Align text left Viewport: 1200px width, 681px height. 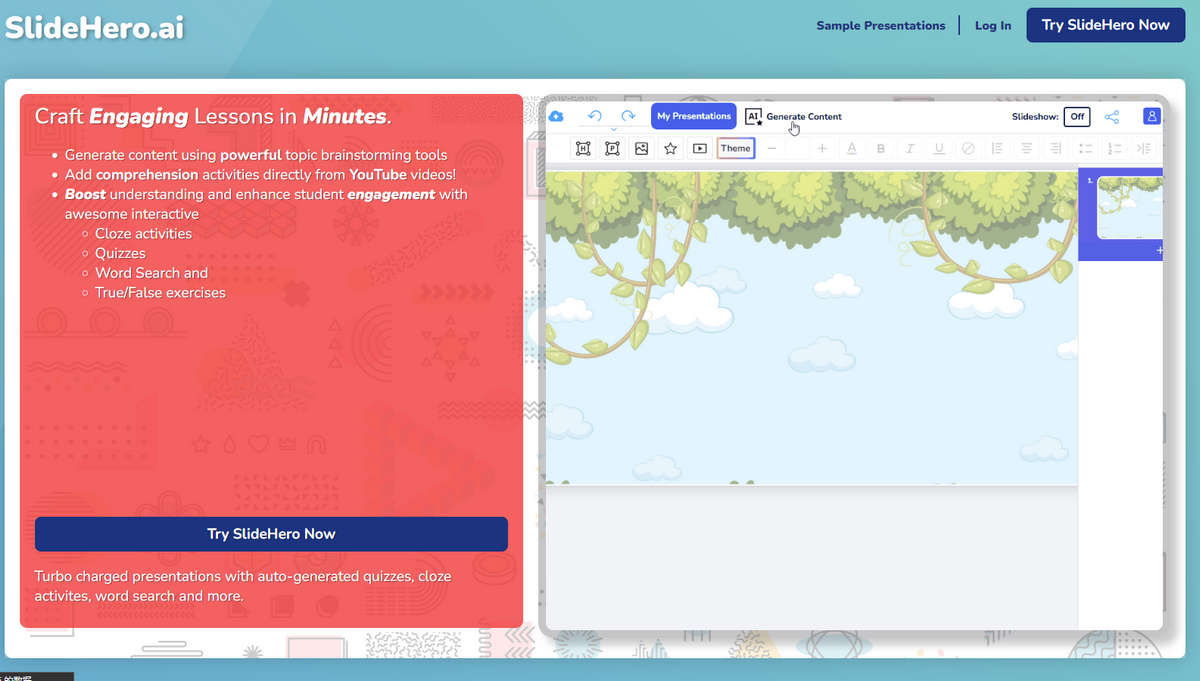pos(997,148)
